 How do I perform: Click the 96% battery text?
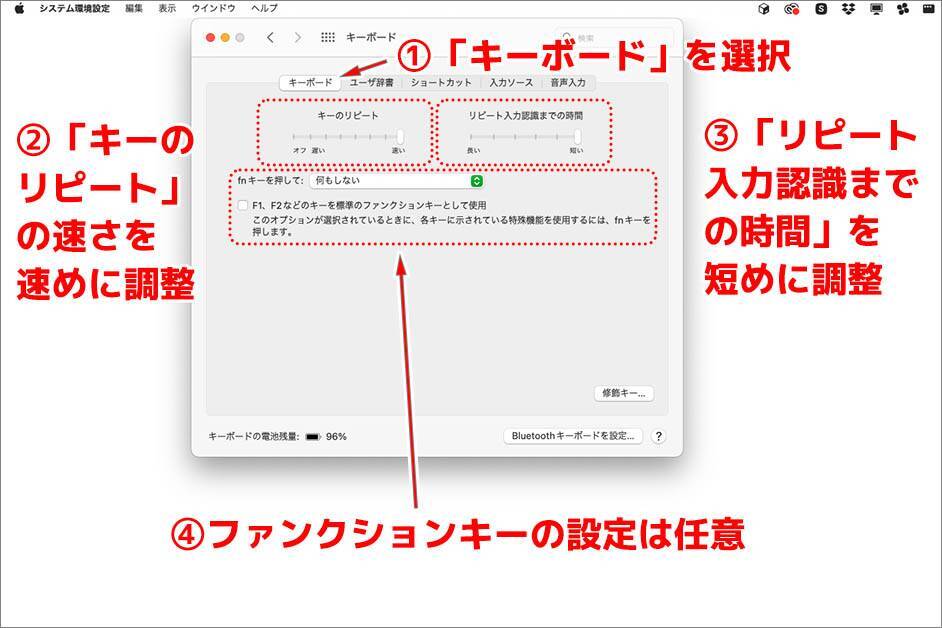point(336,437)
